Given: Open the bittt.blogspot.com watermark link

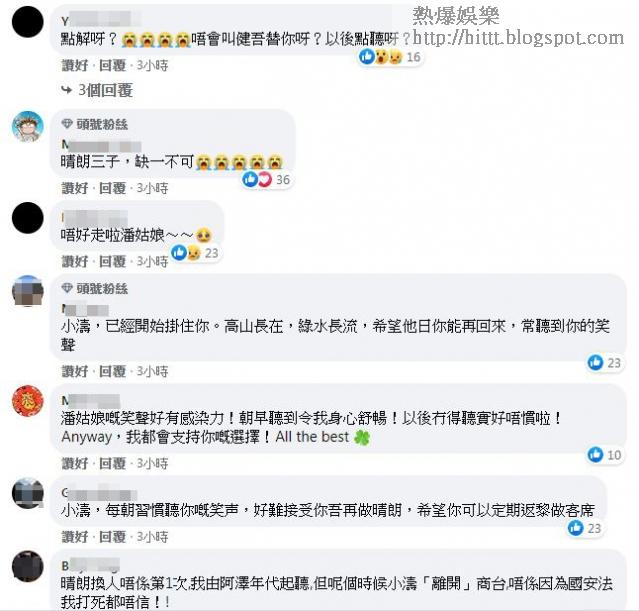Looking at the screenshot, I should coord(518,38).
